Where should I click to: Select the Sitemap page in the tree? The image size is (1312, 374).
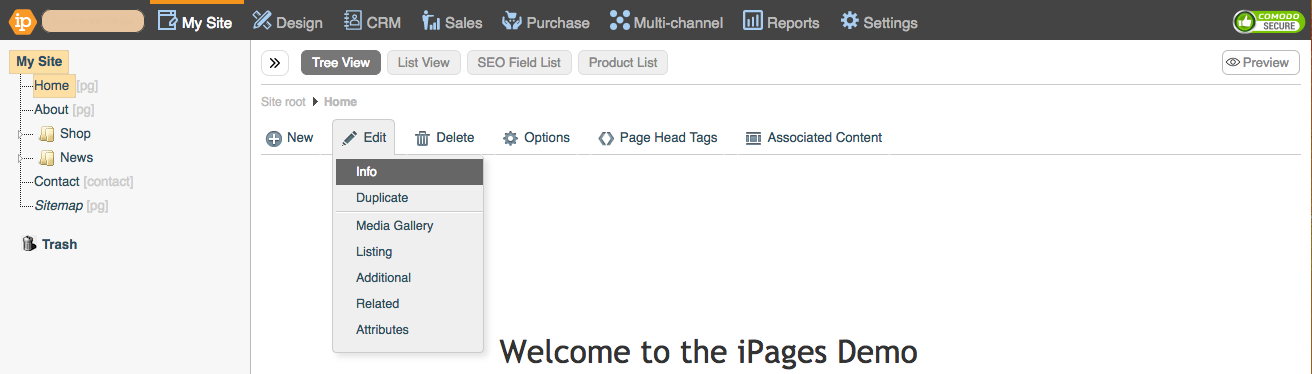(58, 205)
